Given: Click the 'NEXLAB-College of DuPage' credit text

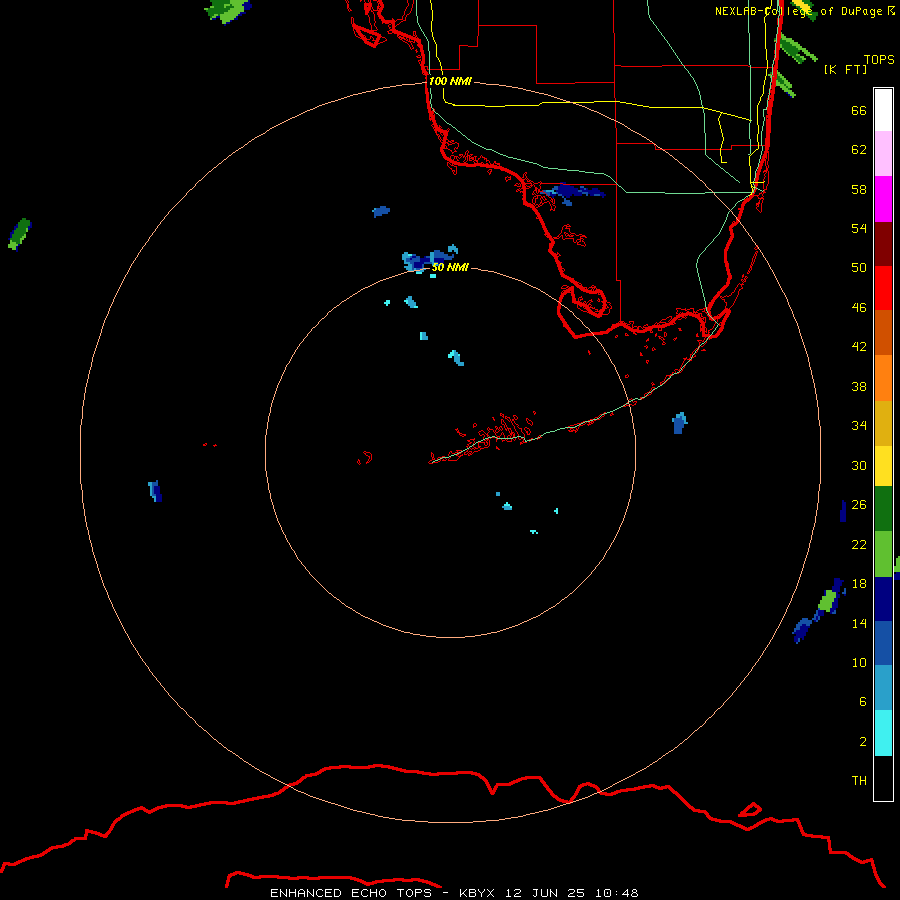Looking at the screenshot, I should [799, 11].
